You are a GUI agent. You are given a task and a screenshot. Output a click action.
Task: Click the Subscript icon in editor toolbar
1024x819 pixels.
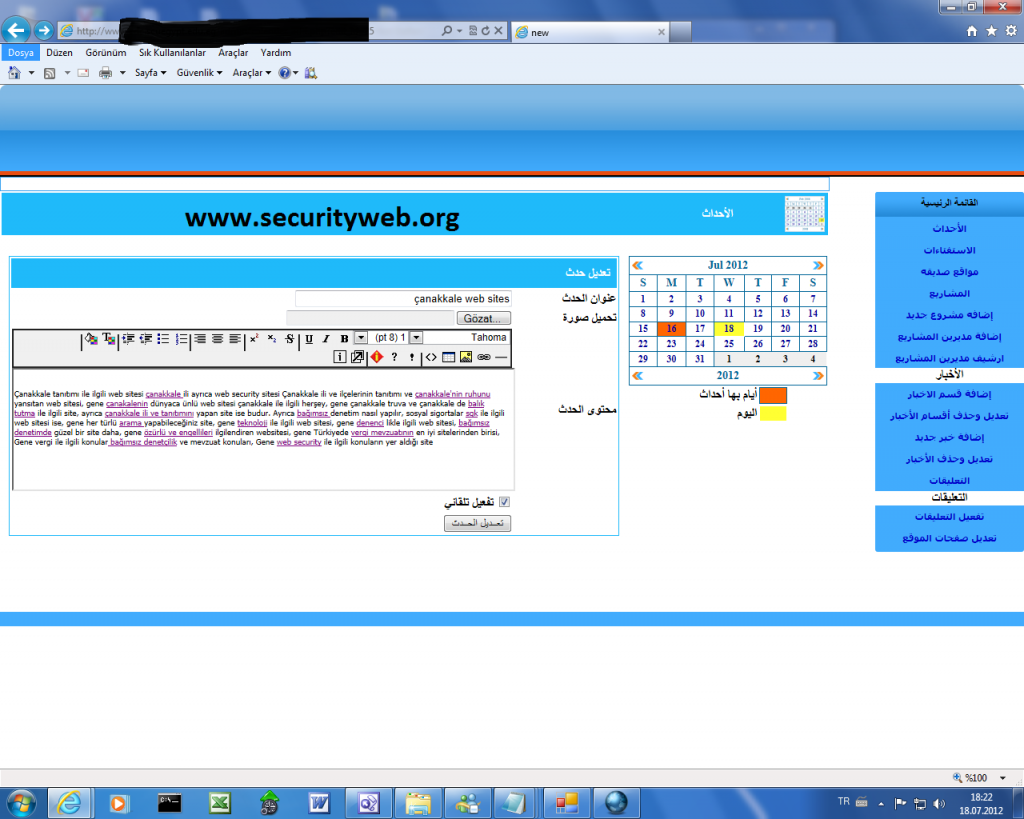pyautogui.click(x=272, y=338)
